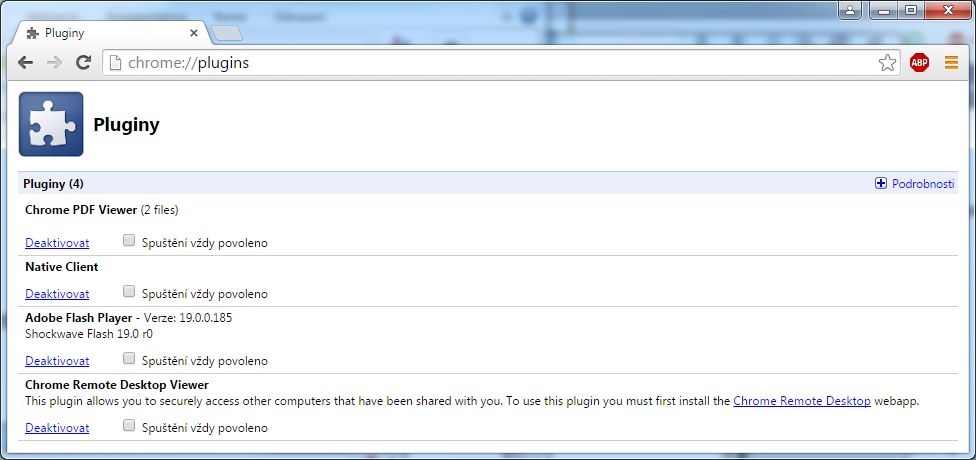Screen dimensions: 976x460
Task: Check always allowed for Chrome Remote Desktop Viewer
Action: point(129,425)
